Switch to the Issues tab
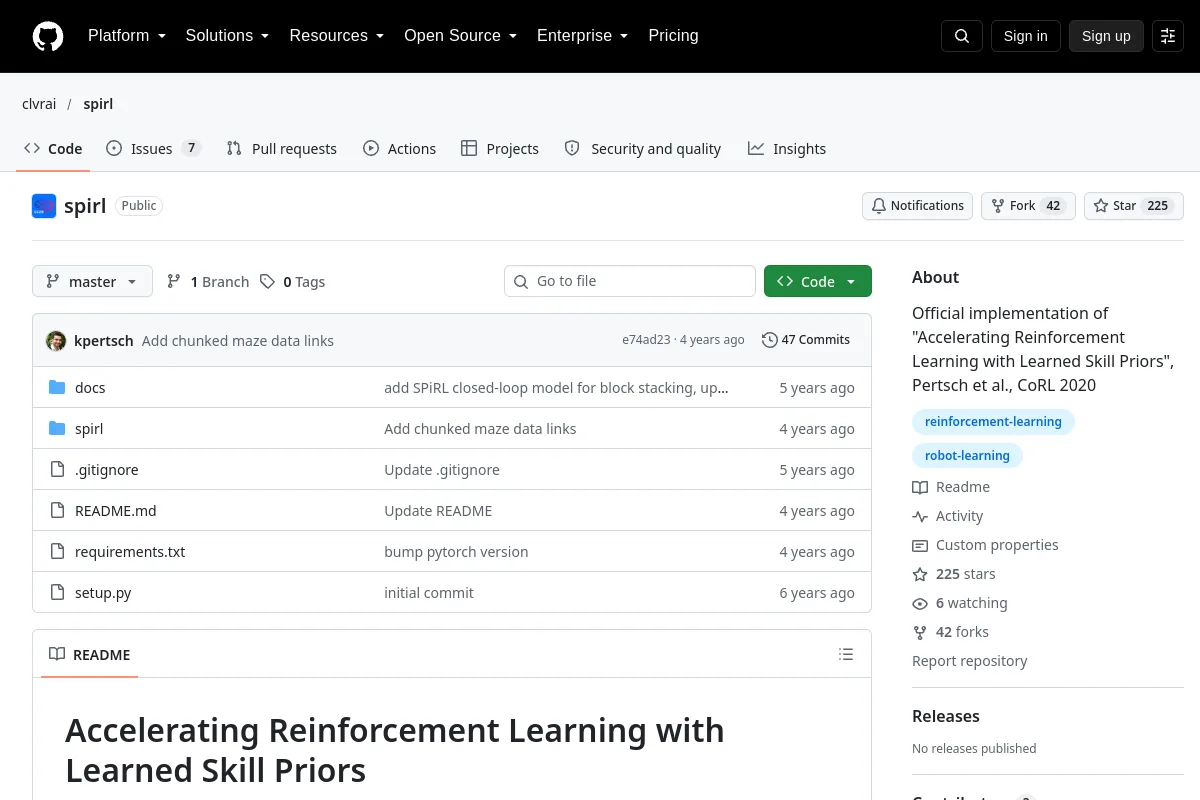 coord(154,149)
